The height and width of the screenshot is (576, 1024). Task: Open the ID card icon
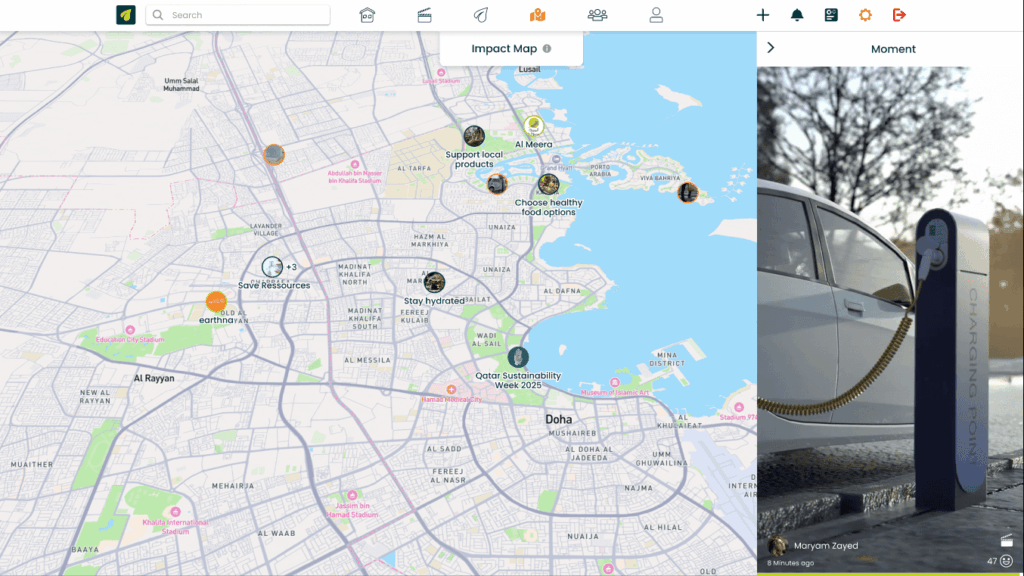coord(831,14)
